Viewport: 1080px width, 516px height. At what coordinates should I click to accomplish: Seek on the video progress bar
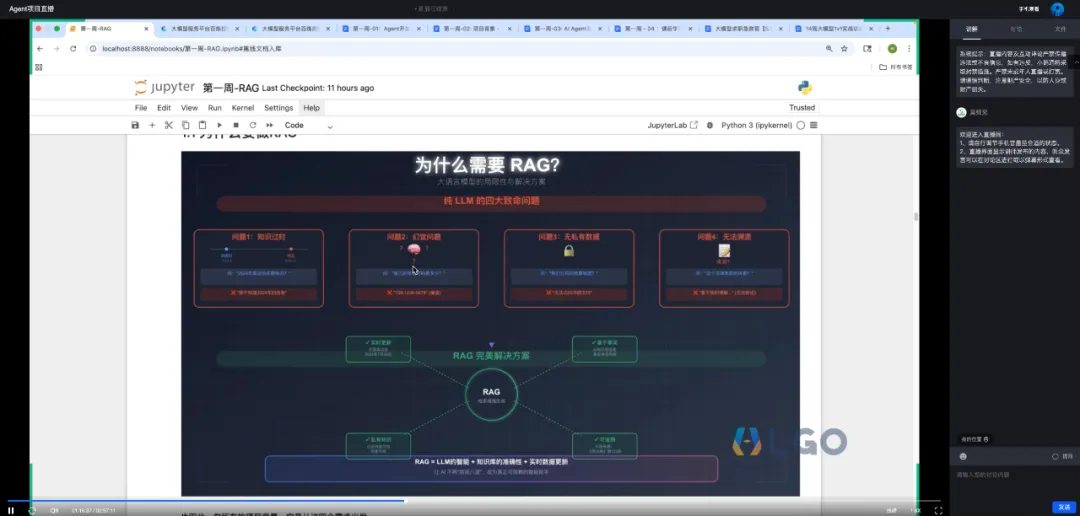[474, 501]
